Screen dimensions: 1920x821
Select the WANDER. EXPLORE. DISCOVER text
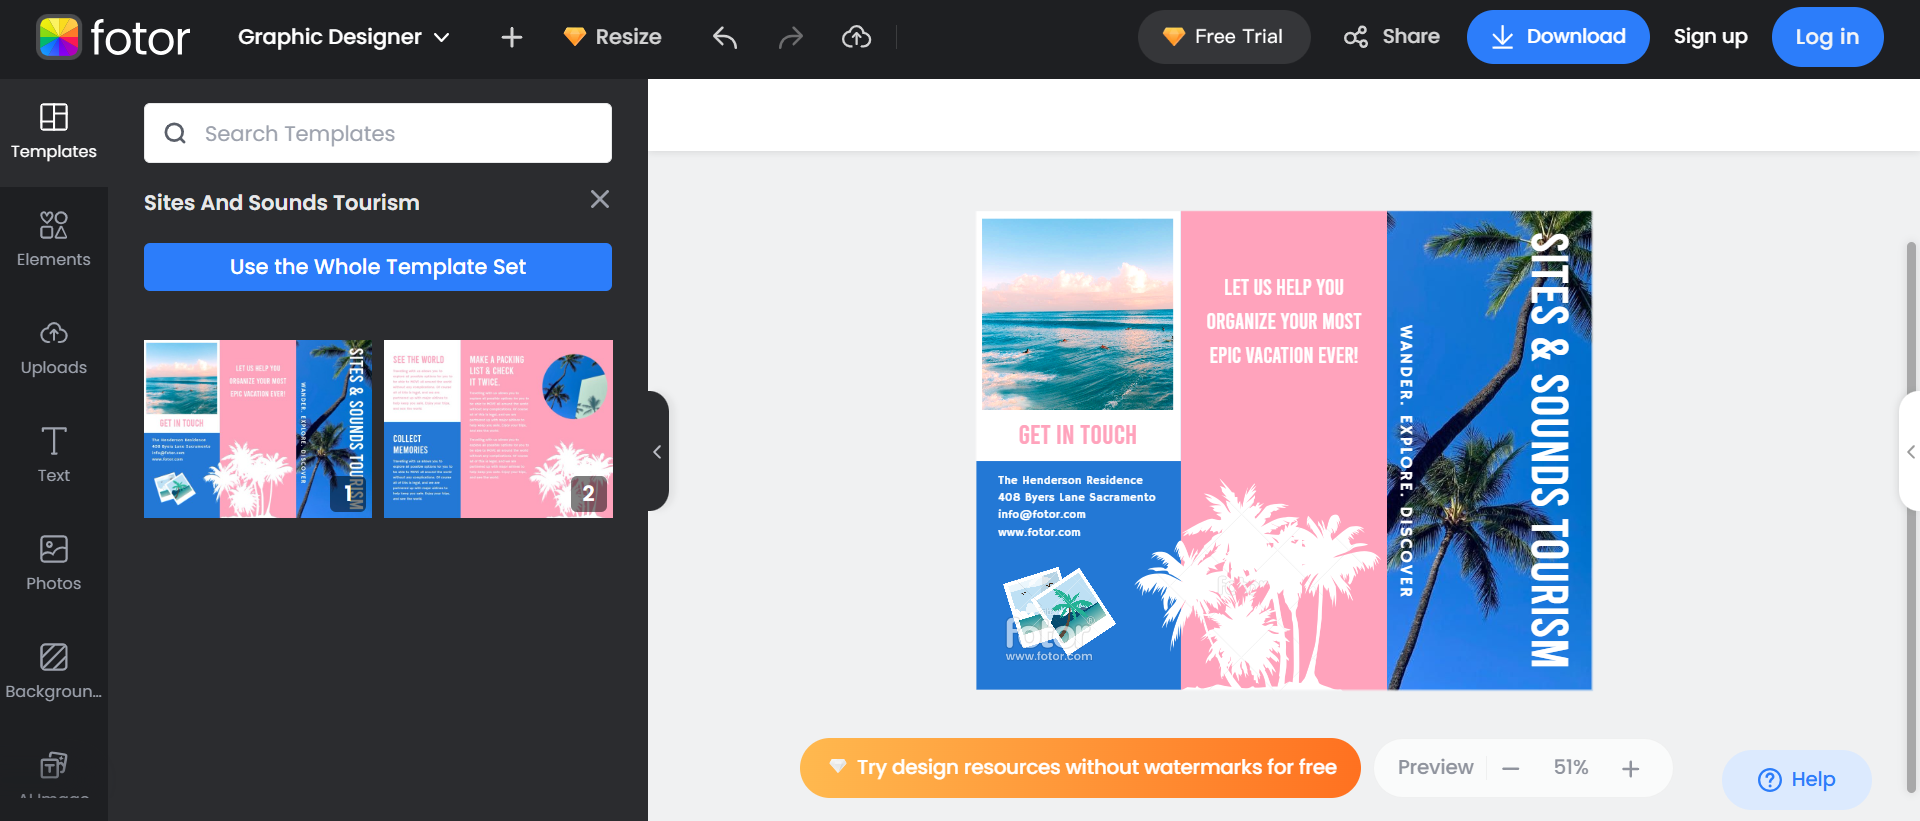[1406, 461]
